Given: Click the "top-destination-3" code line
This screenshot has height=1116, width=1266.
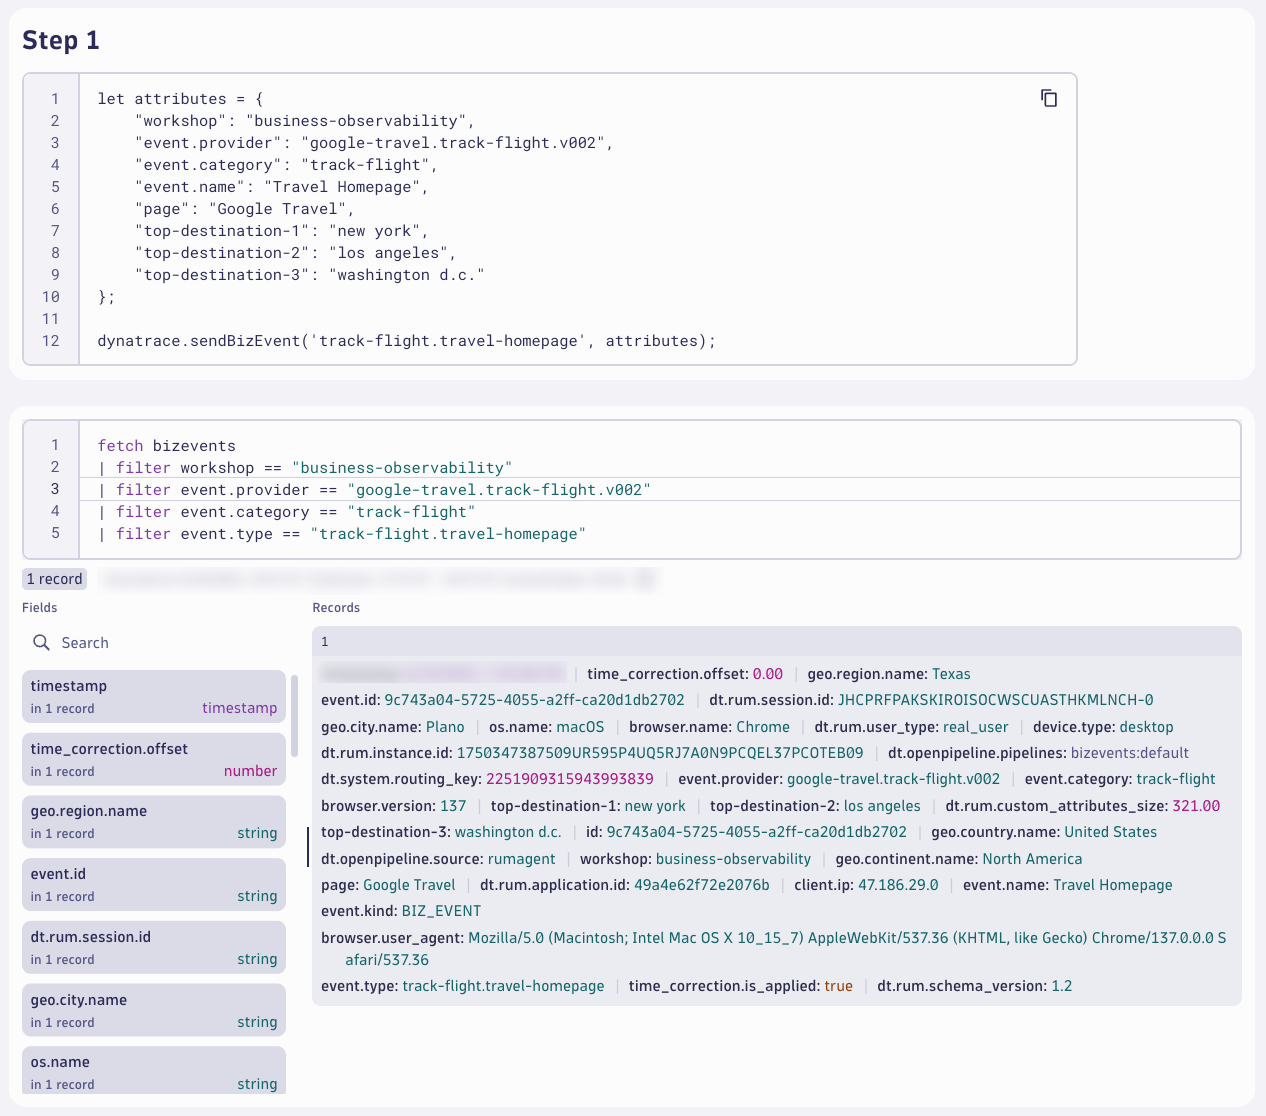Looking at the screenshot, I should tap(310, 275).
